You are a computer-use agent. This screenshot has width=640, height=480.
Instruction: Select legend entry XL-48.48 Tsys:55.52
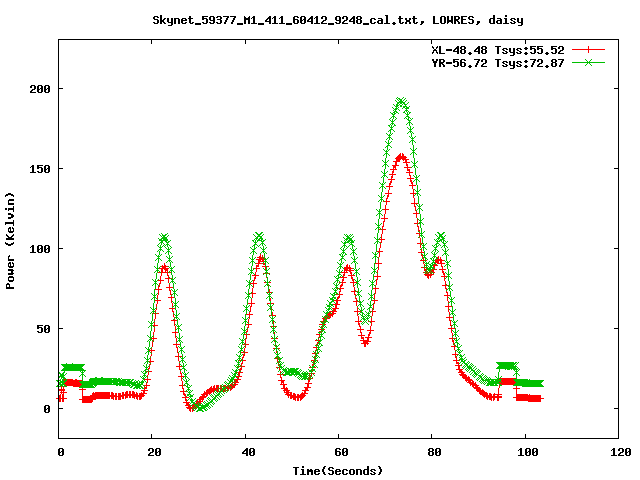[498, 50]
